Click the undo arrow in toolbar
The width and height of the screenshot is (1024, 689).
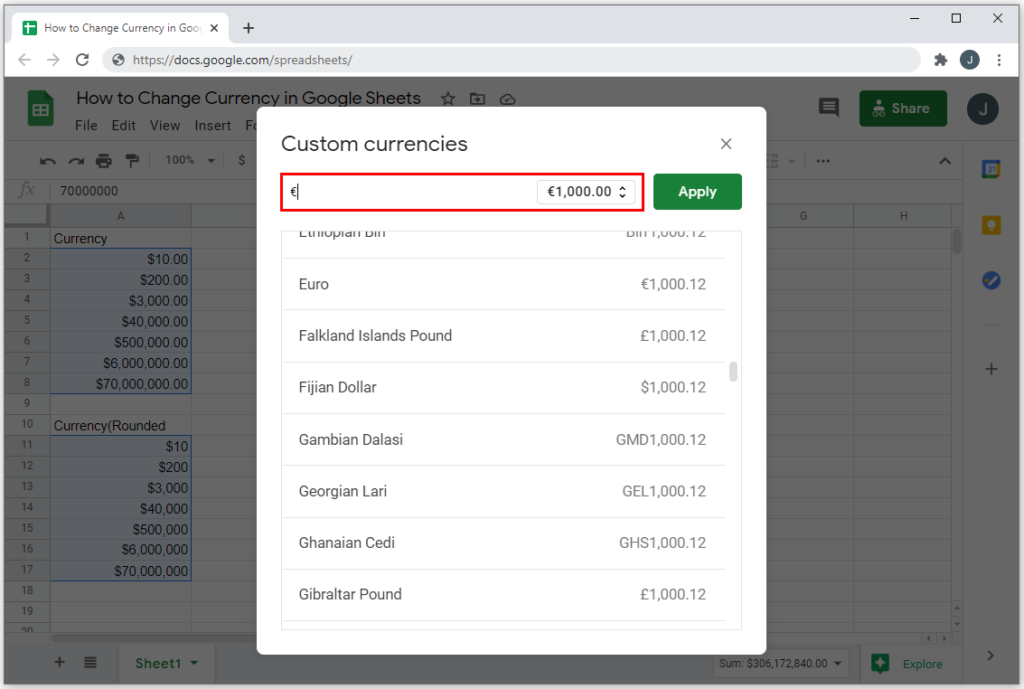click(47, 161)
